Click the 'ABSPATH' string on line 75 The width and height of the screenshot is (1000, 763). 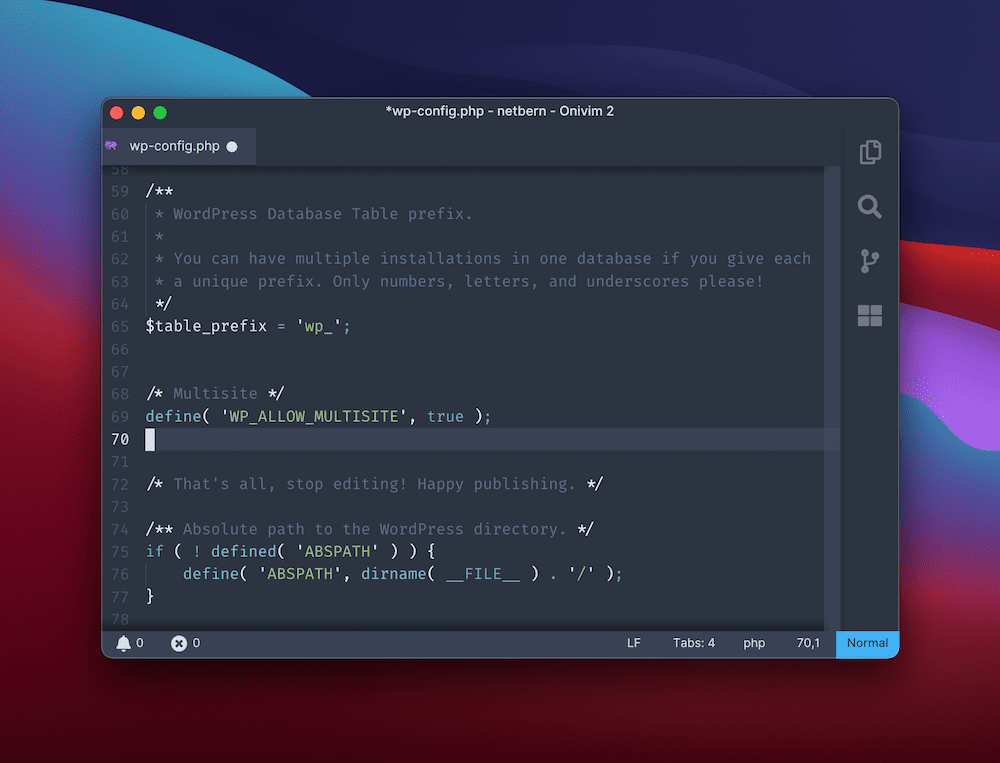[337, 552]
